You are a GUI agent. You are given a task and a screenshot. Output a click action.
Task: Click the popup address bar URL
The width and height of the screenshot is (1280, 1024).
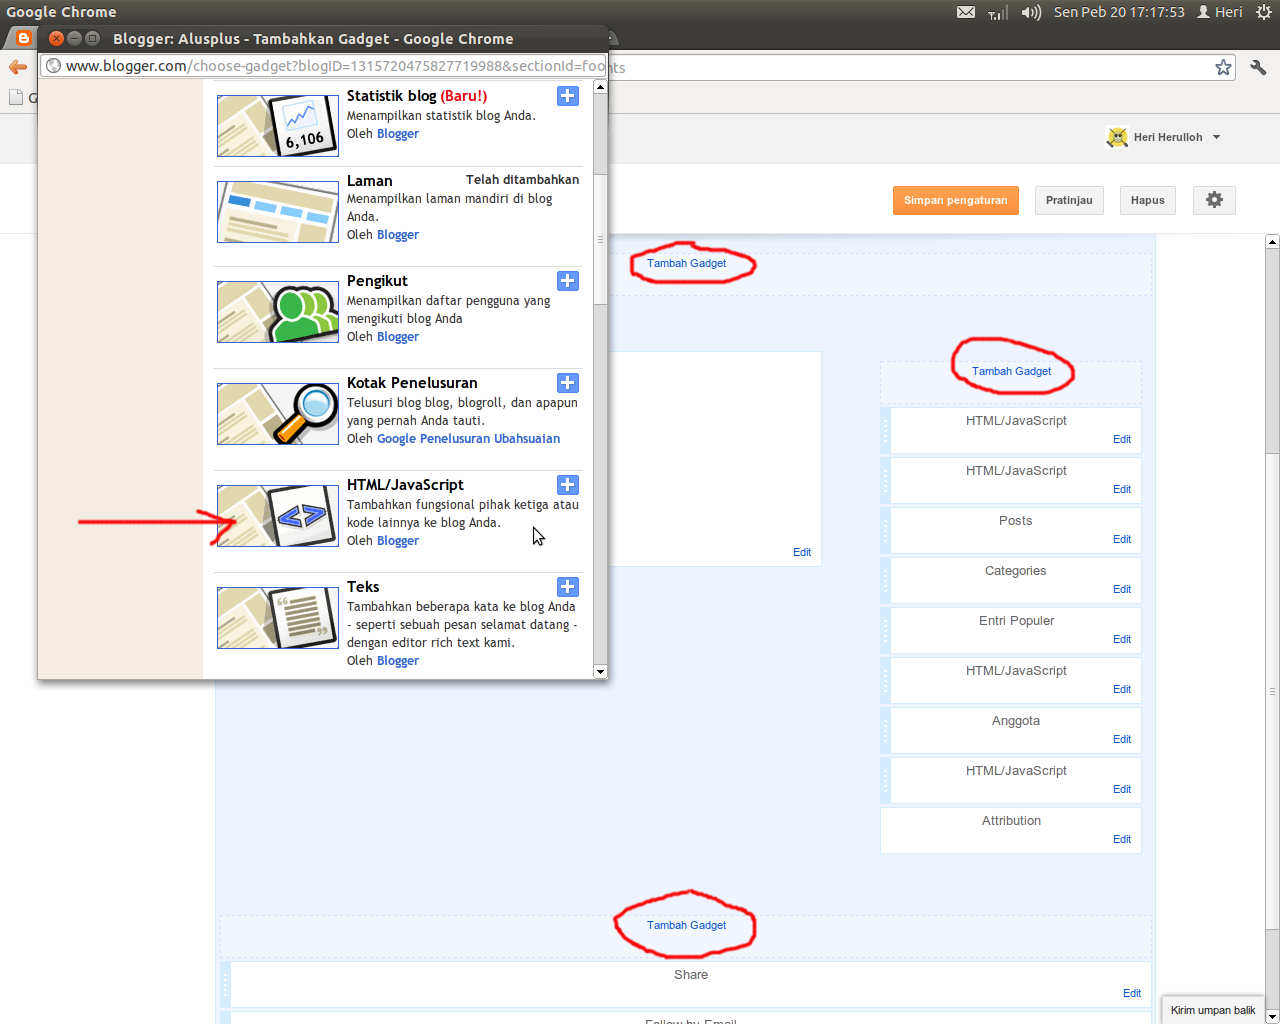[324, 66]
